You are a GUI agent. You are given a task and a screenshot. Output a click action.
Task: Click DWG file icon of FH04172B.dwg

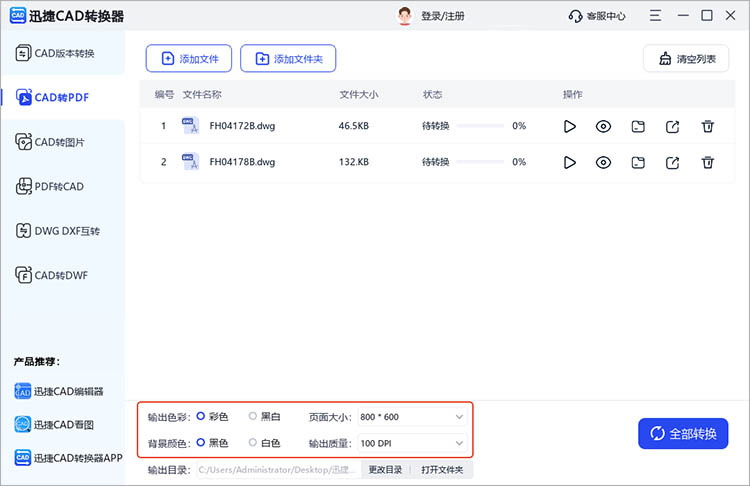190,125
